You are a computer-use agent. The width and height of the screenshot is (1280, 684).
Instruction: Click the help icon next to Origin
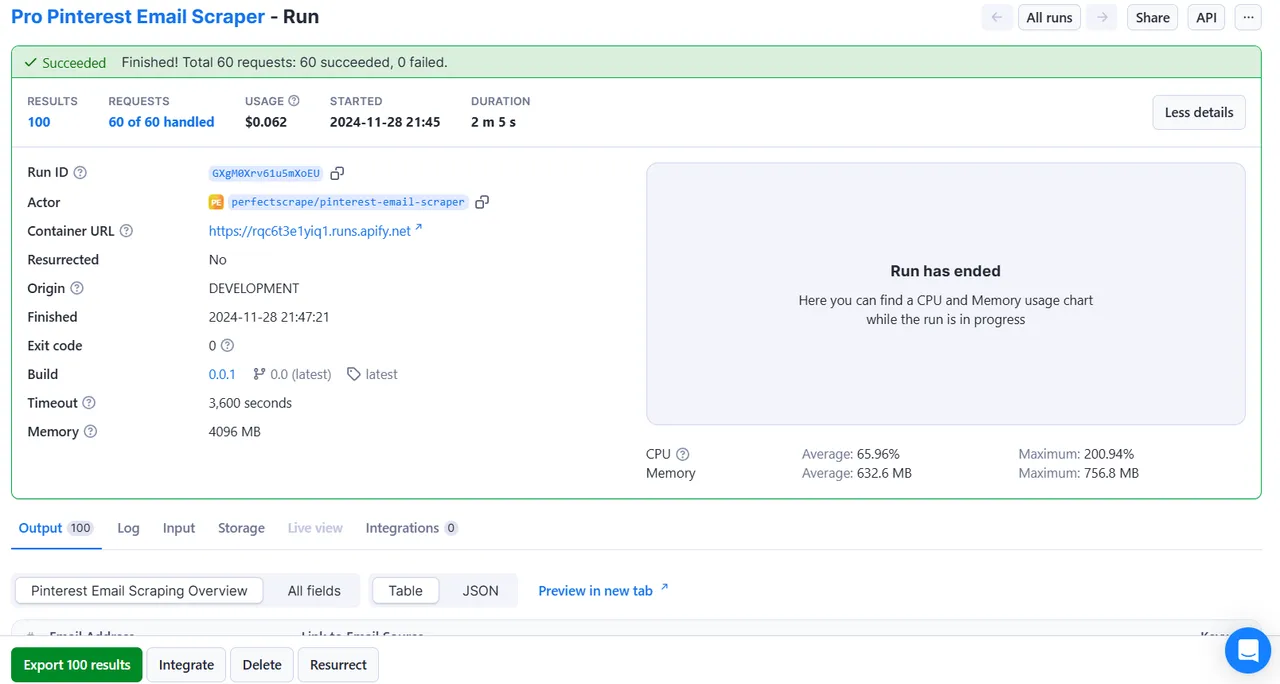pyautogui.click(x=77, y=288)
